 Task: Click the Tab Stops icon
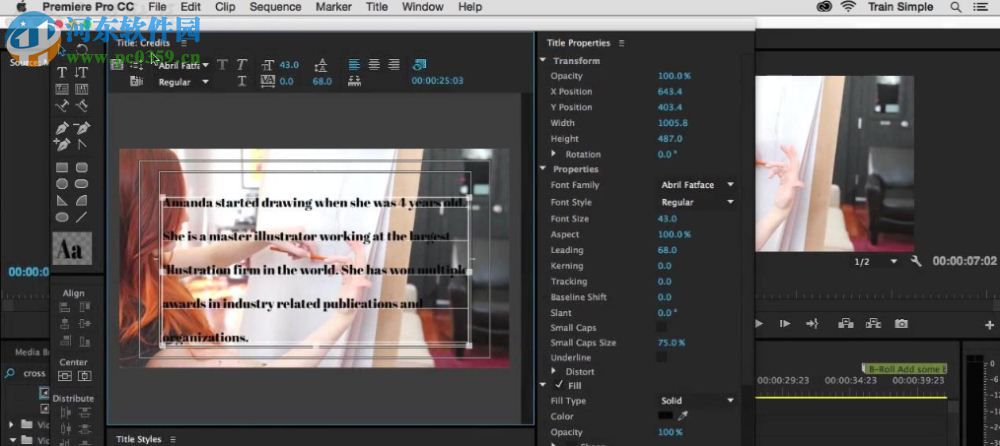(x=355, y=82)
